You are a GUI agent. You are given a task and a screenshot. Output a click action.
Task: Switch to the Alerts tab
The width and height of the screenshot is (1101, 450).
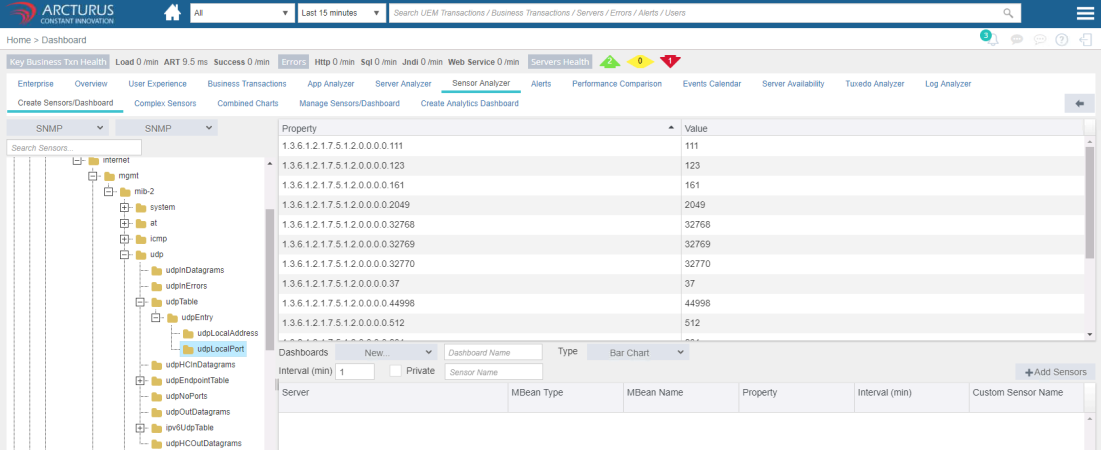(541, 84)
